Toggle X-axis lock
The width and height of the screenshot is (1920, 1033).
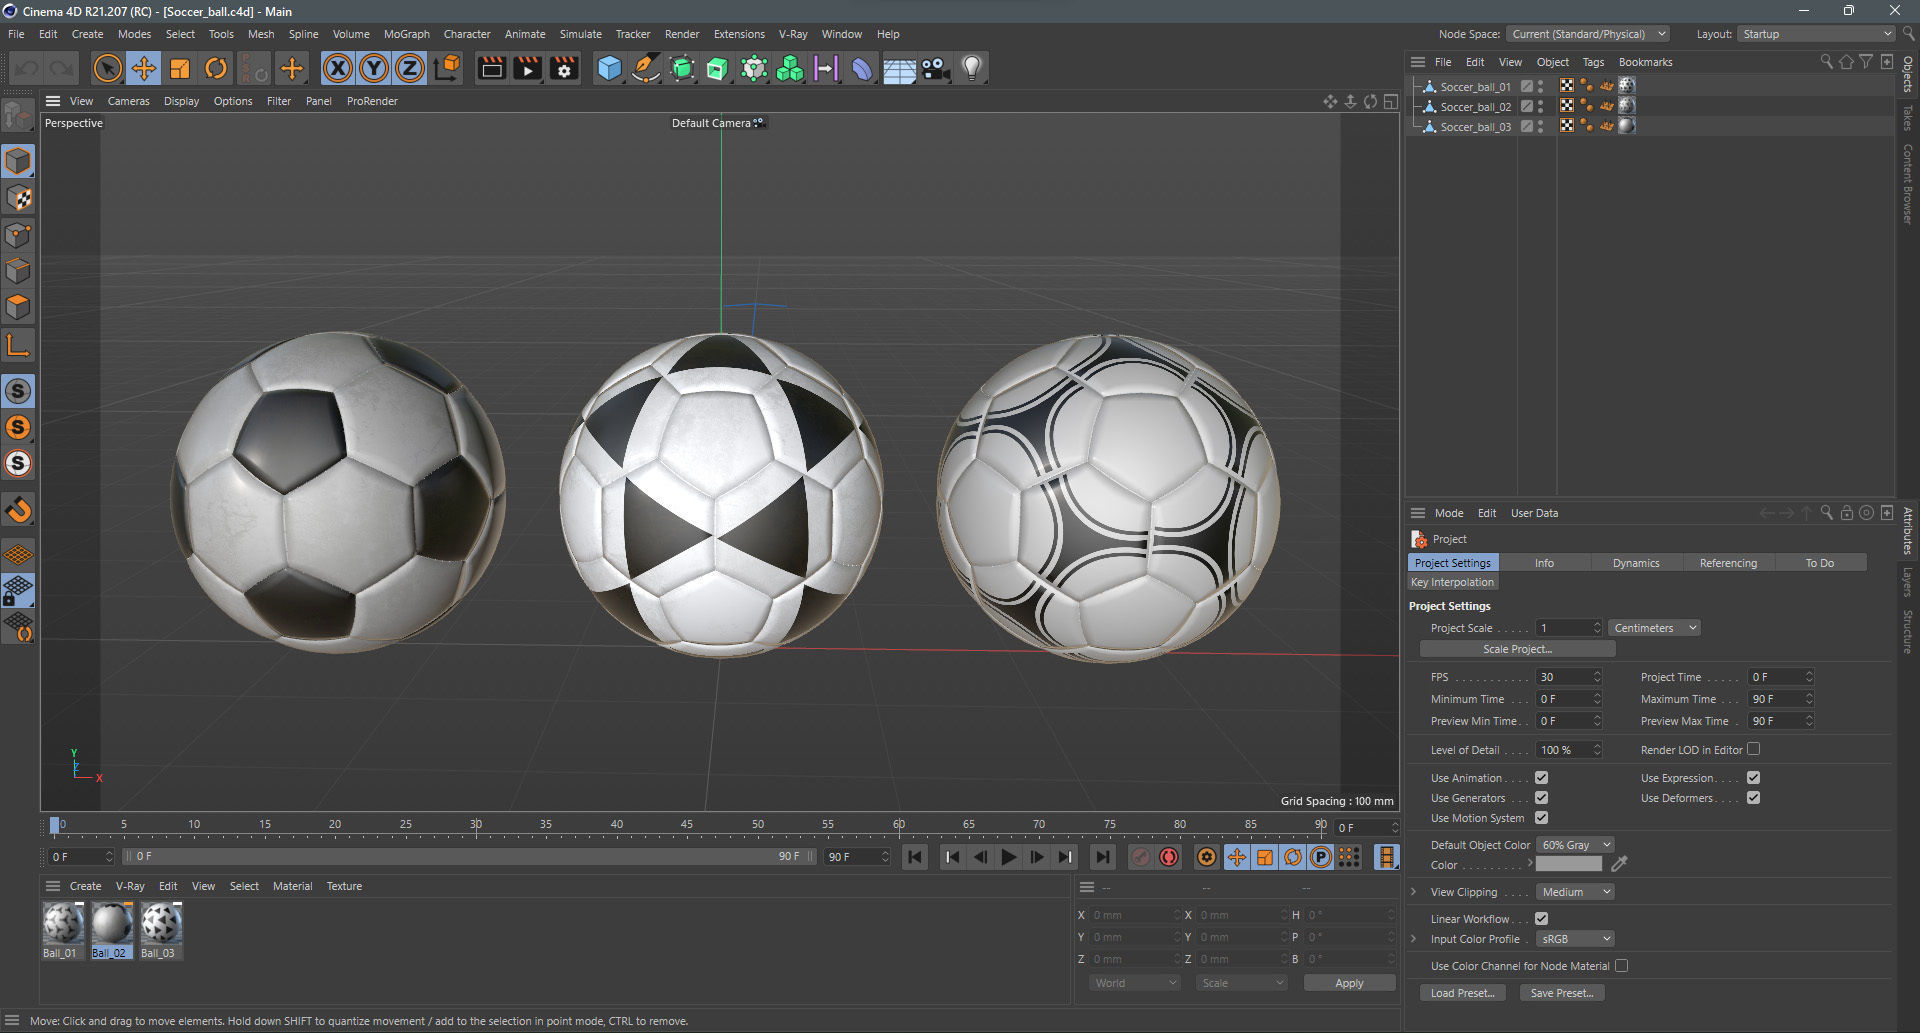pyautogui.click(x=338, y=68)
